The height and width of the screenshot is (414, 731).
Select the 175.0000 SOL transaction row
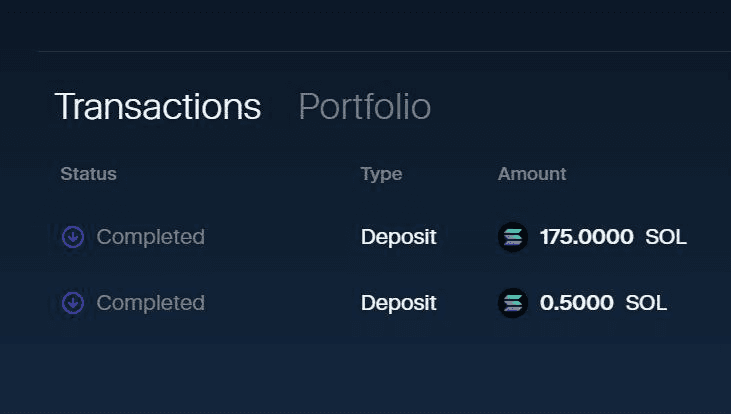click(x=373, y=237)
